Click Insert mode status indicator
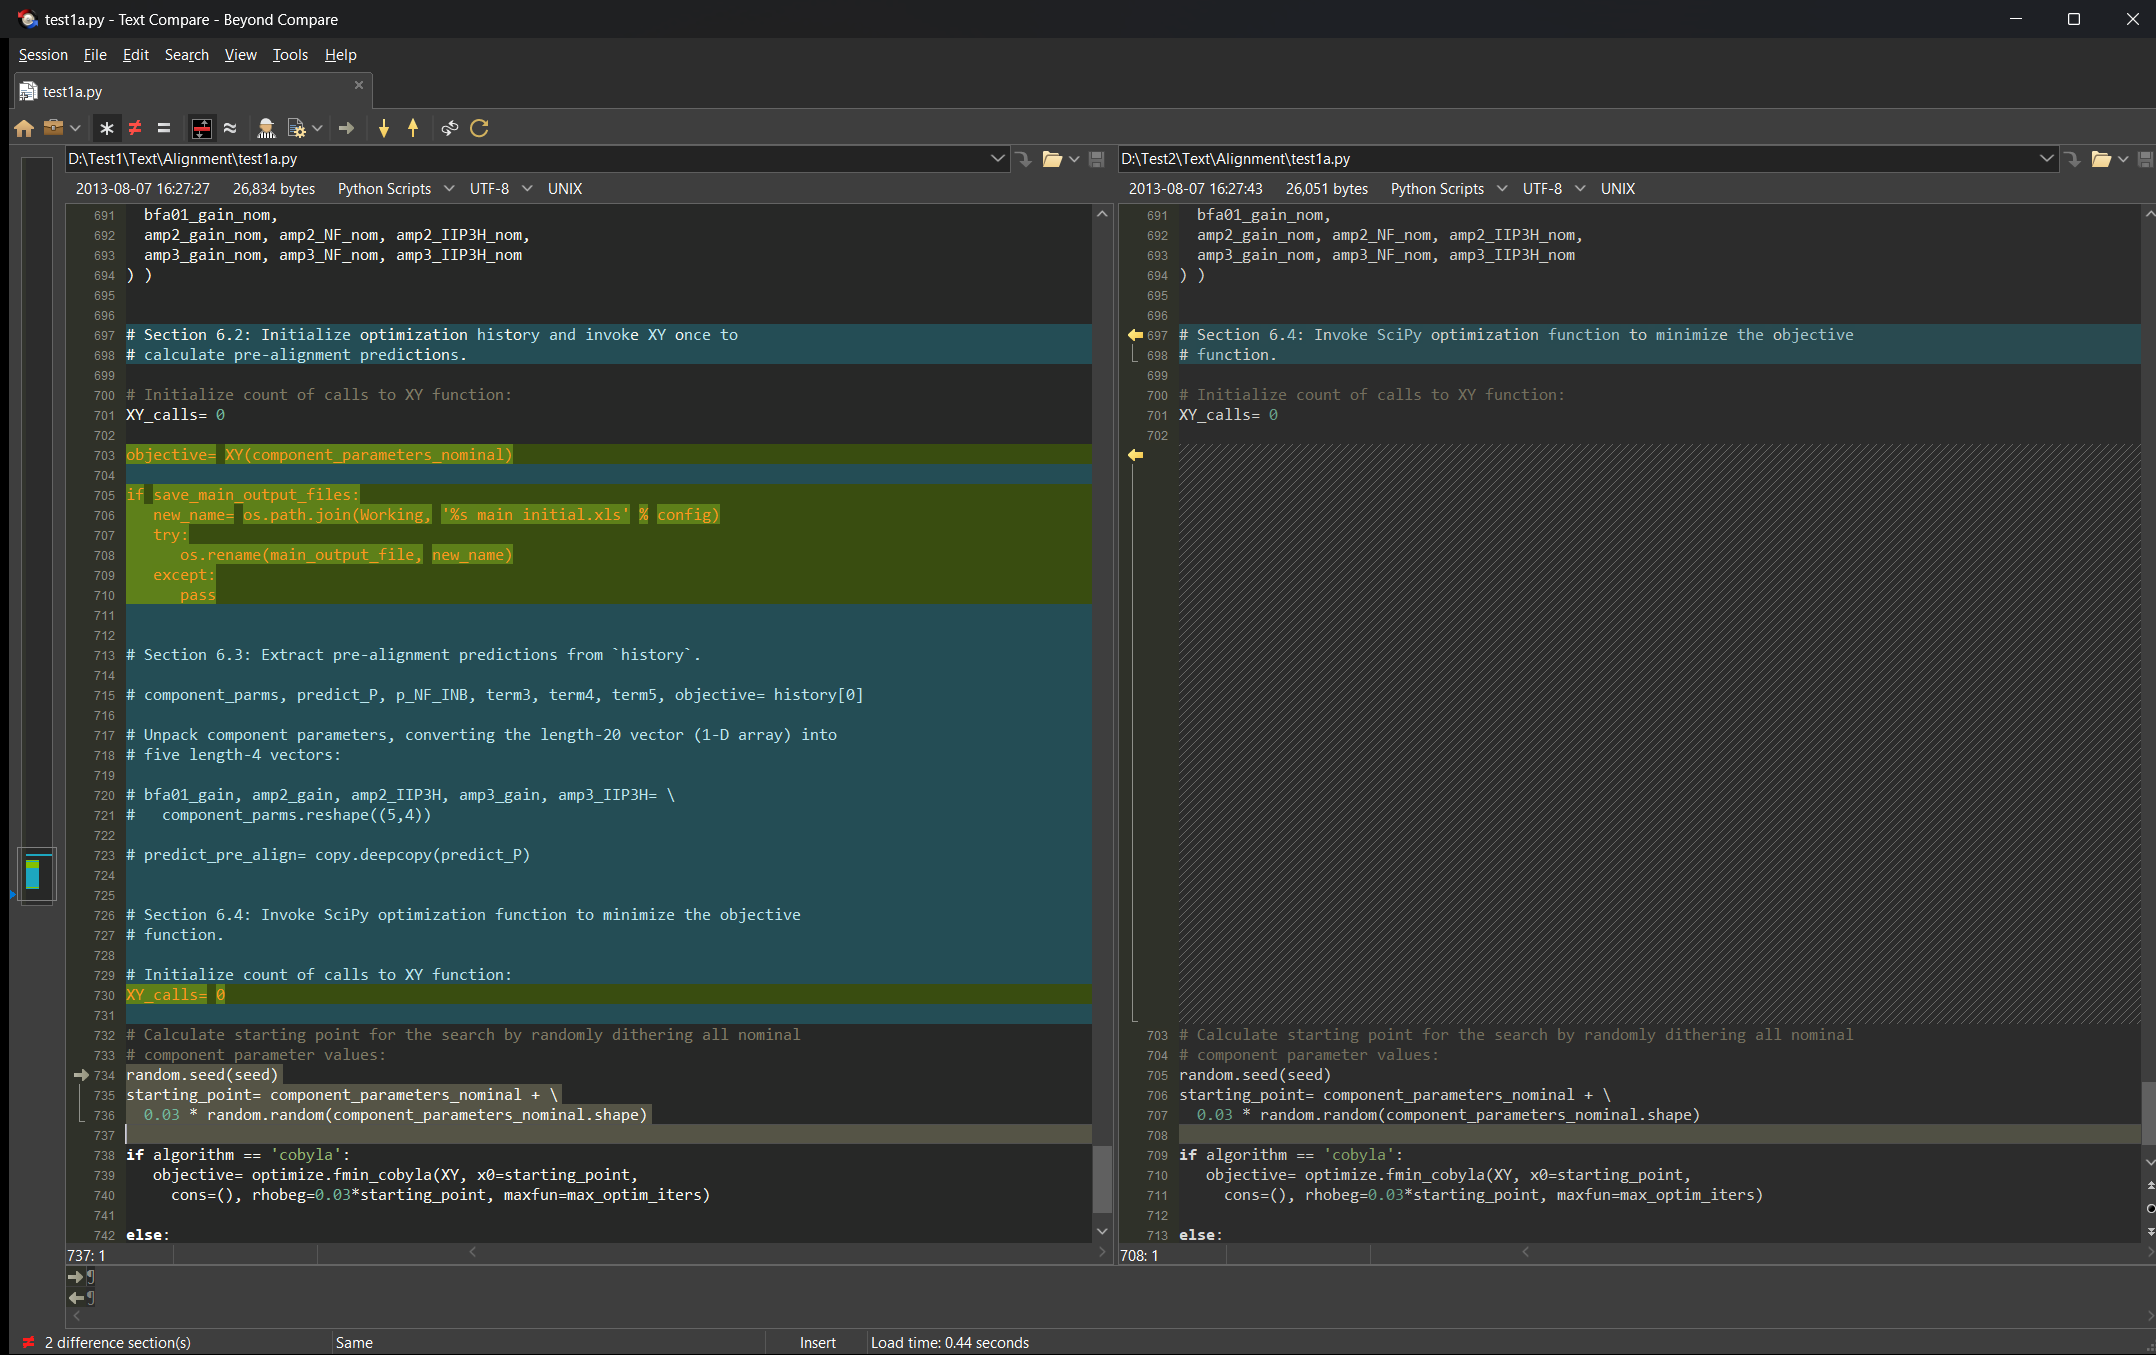 817,1343
